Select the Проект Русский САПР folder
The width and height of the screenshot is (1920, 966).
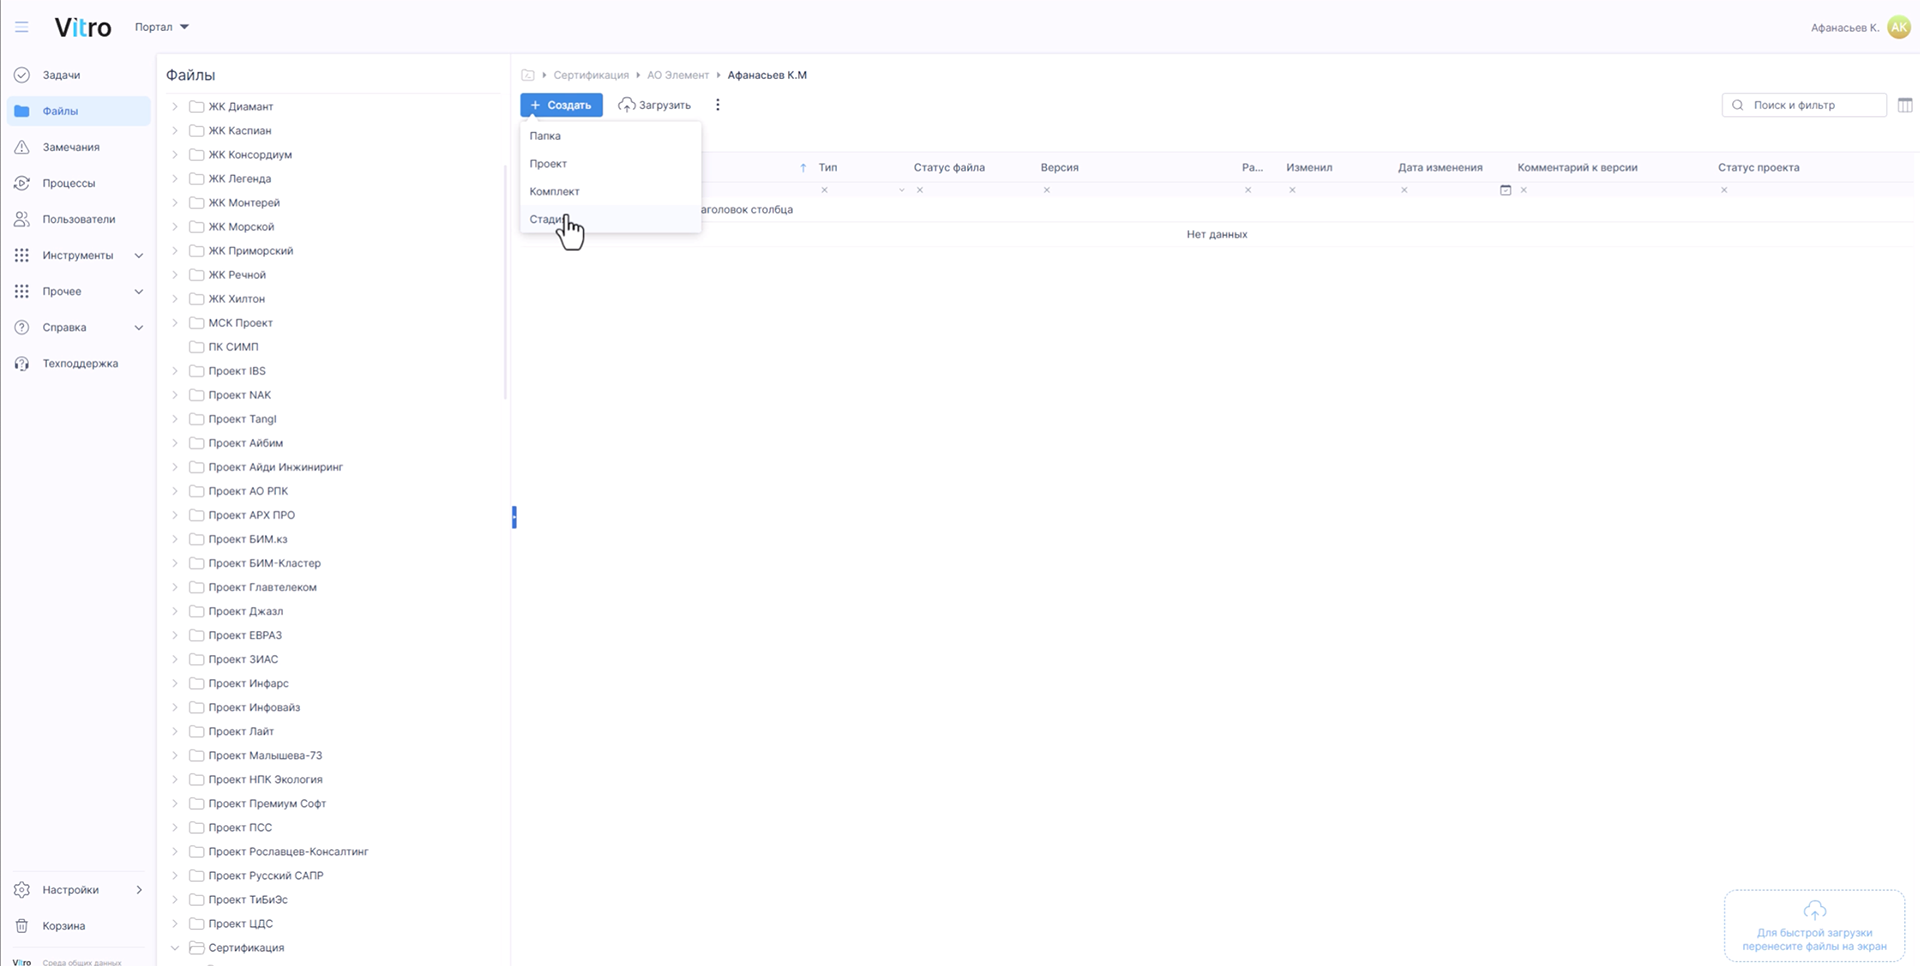[x=265, y=876]
